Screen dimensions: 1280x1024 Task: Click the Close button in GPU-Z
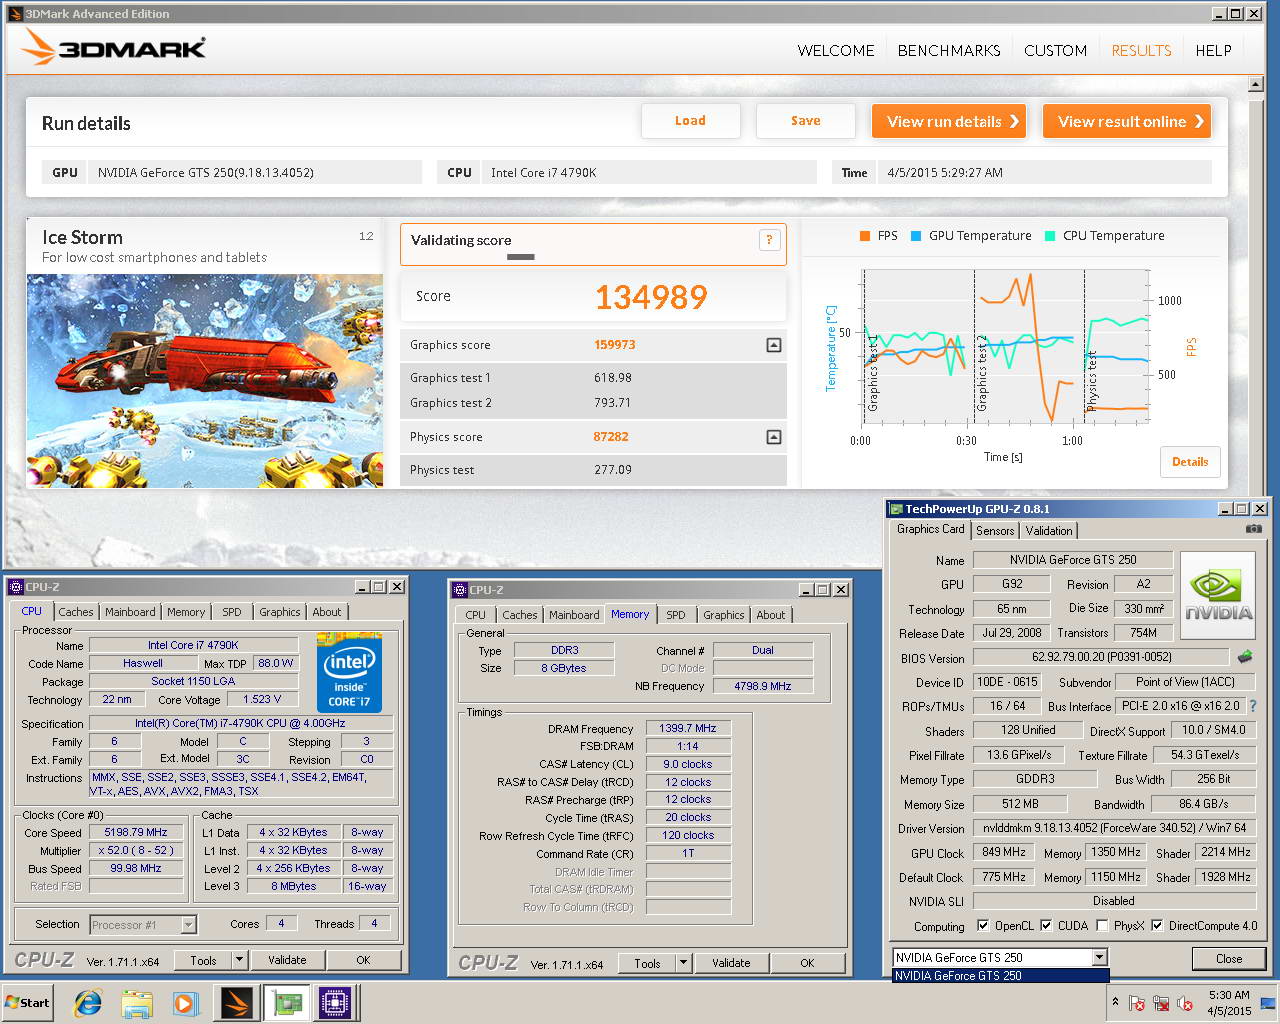[1229, 958]
